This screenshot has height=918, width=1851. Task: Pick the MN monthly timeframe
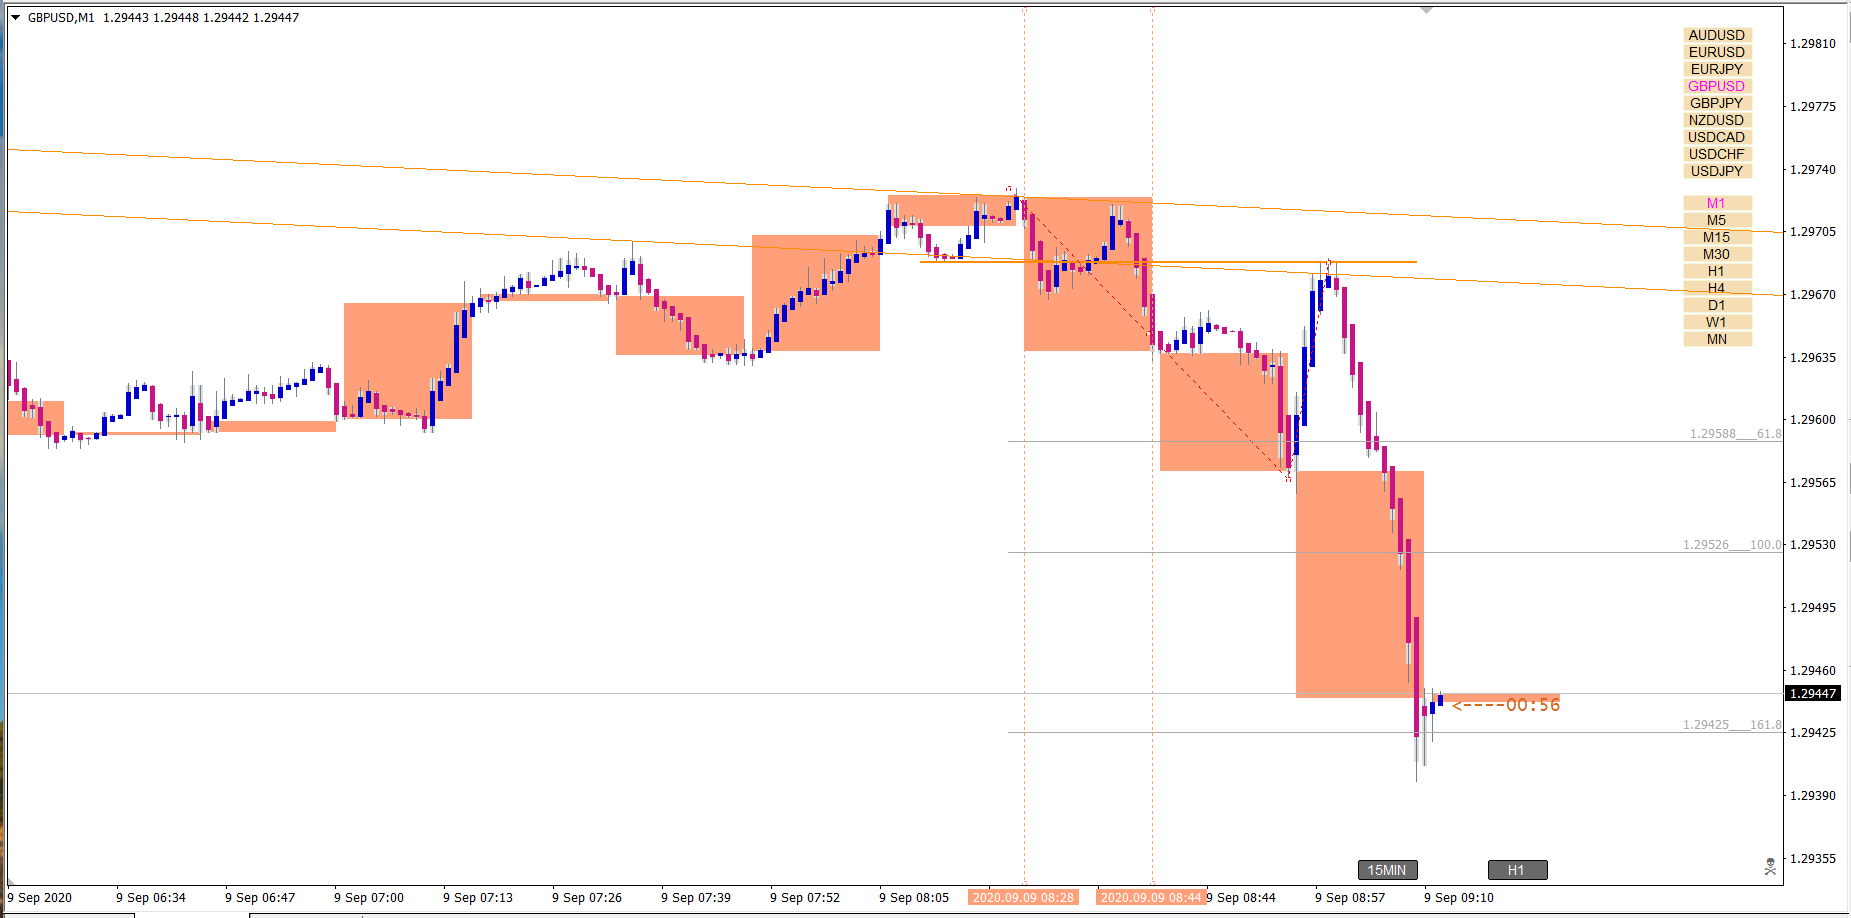(x=1717, y=339)
